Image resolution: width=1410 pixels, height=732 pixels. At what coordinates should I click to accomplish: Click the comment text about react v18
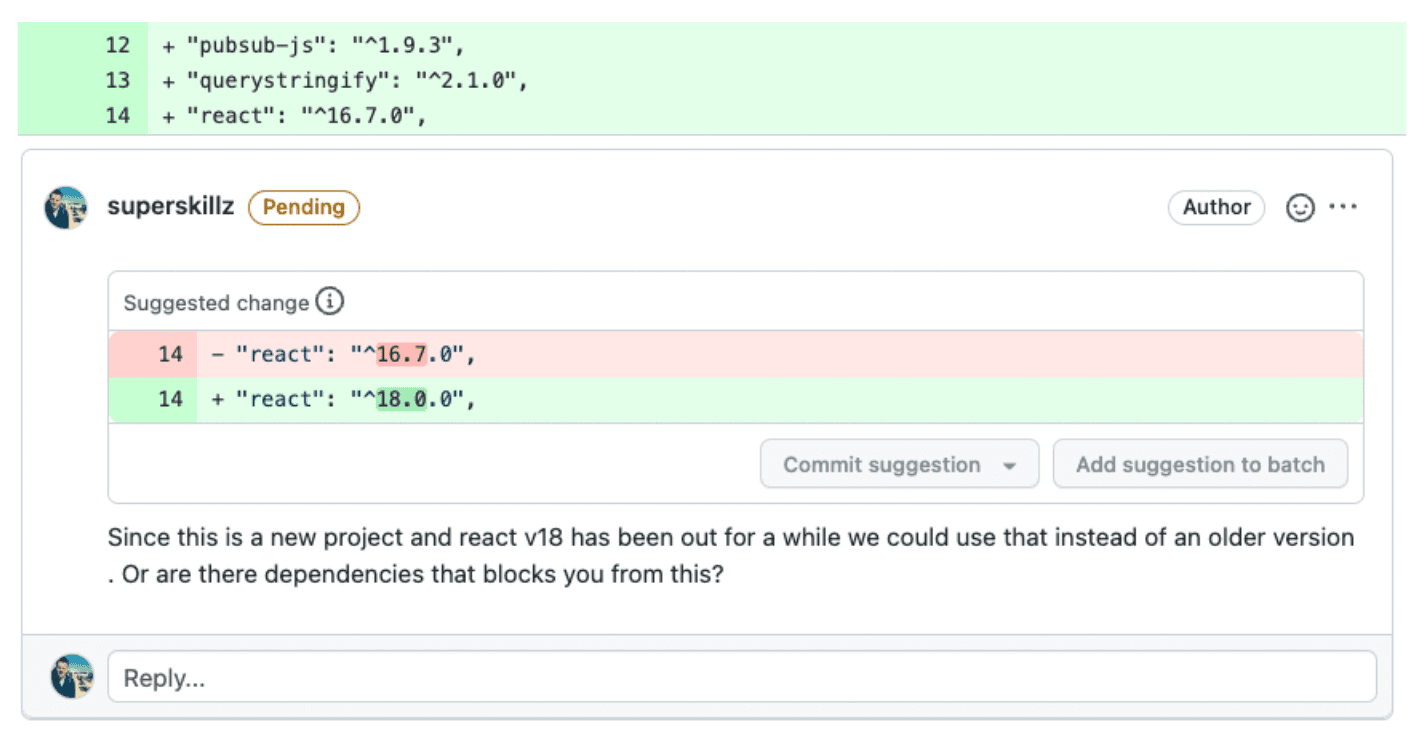pos(731,557)
